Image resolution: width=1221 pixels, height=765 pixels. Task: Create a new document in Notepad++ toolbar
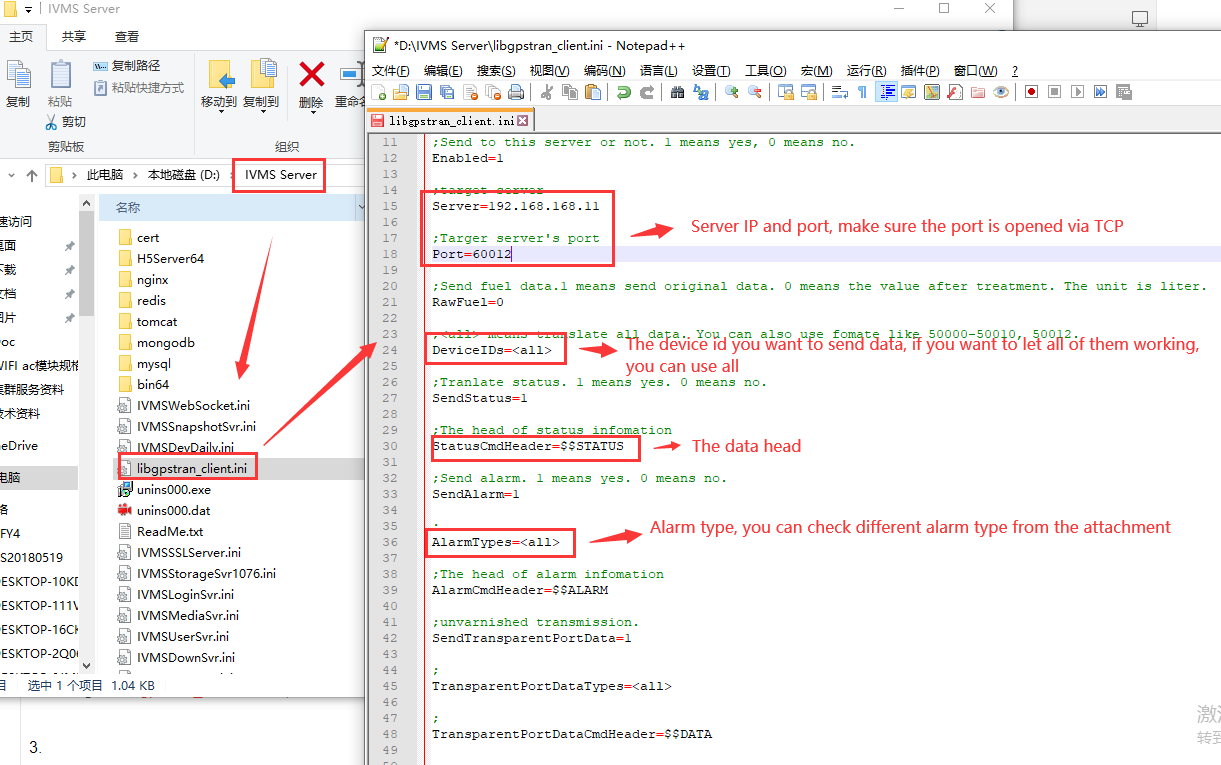[379, 92]
